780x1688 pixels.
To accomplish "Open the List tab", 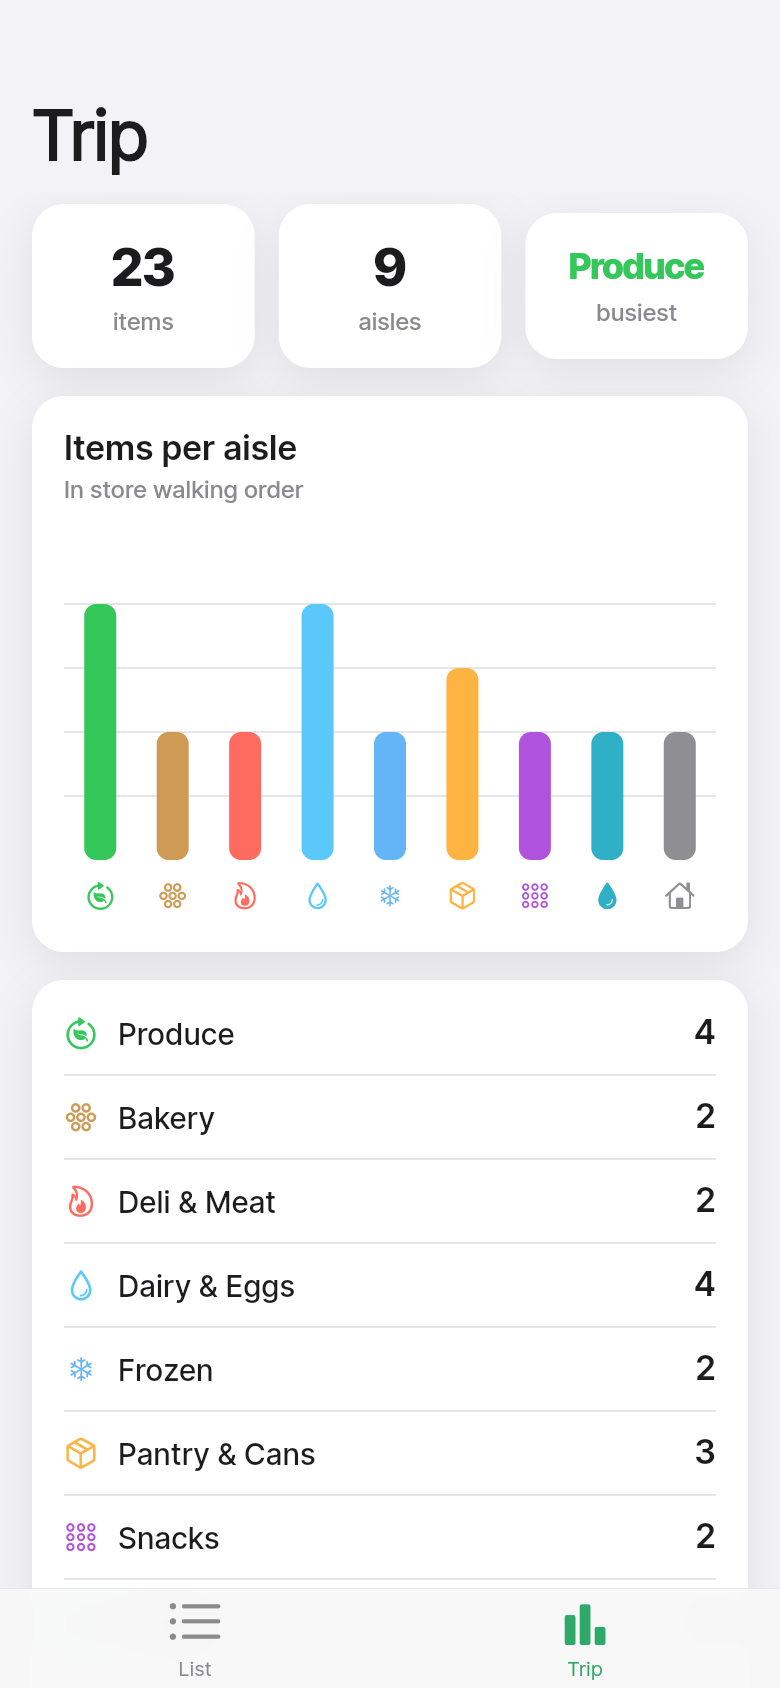I will tap(195, 1640).
